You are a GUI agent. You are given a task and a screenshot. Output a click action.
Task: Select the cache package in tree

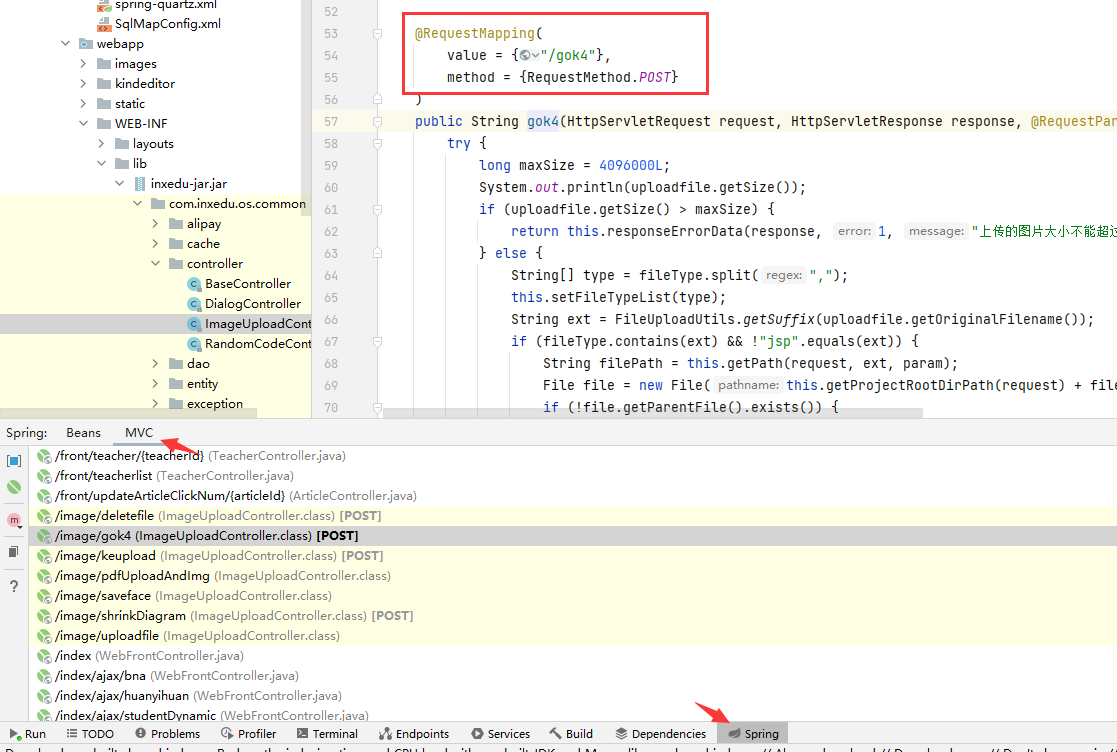pyautogui.click(x=203, y=244)
